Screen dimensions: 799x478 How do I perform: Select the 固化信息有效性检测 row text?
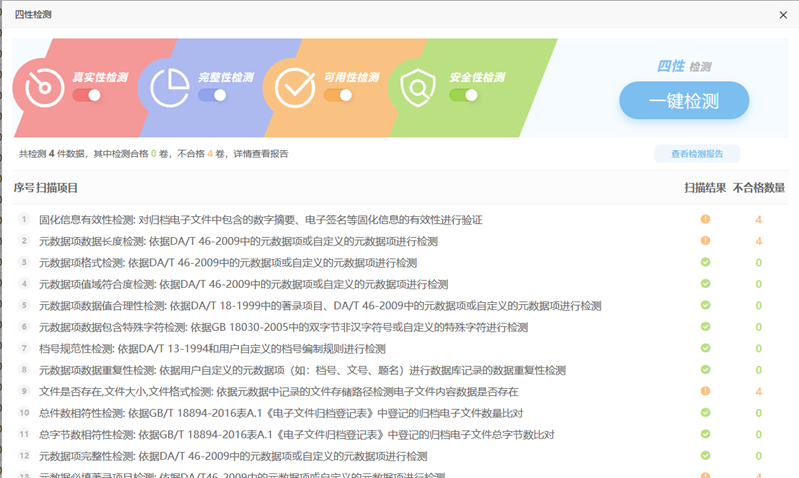(260, 220)
